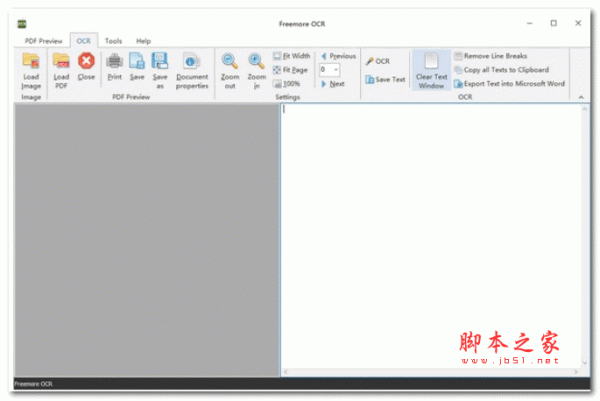
Task: Open the Help tab
Action: click(143, 41)
